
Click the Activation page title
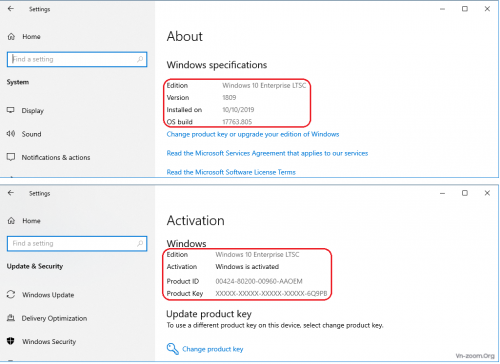pos(196,221)
